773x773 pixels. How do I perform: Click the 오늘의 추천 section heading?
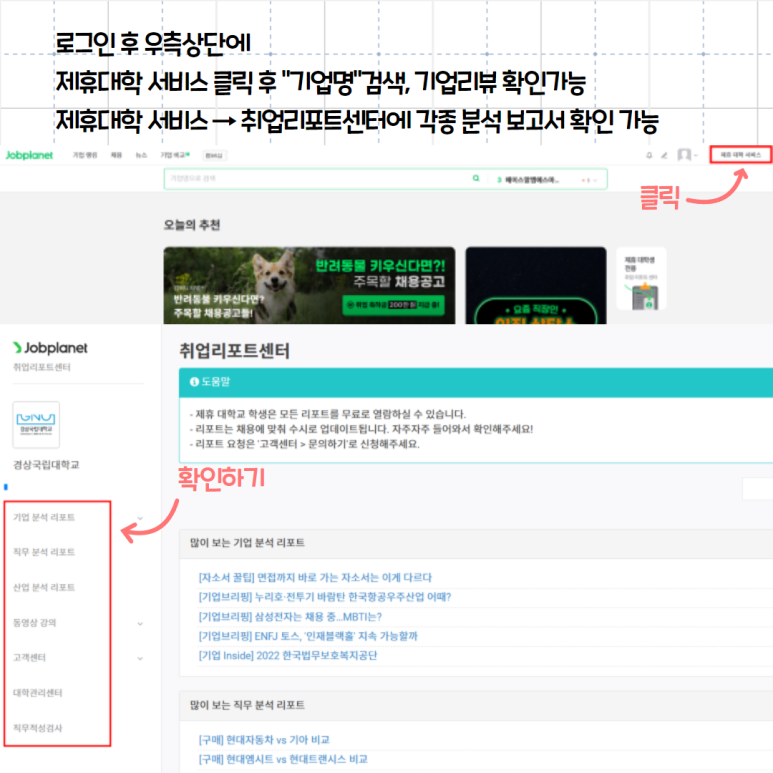tap(192, 225)
